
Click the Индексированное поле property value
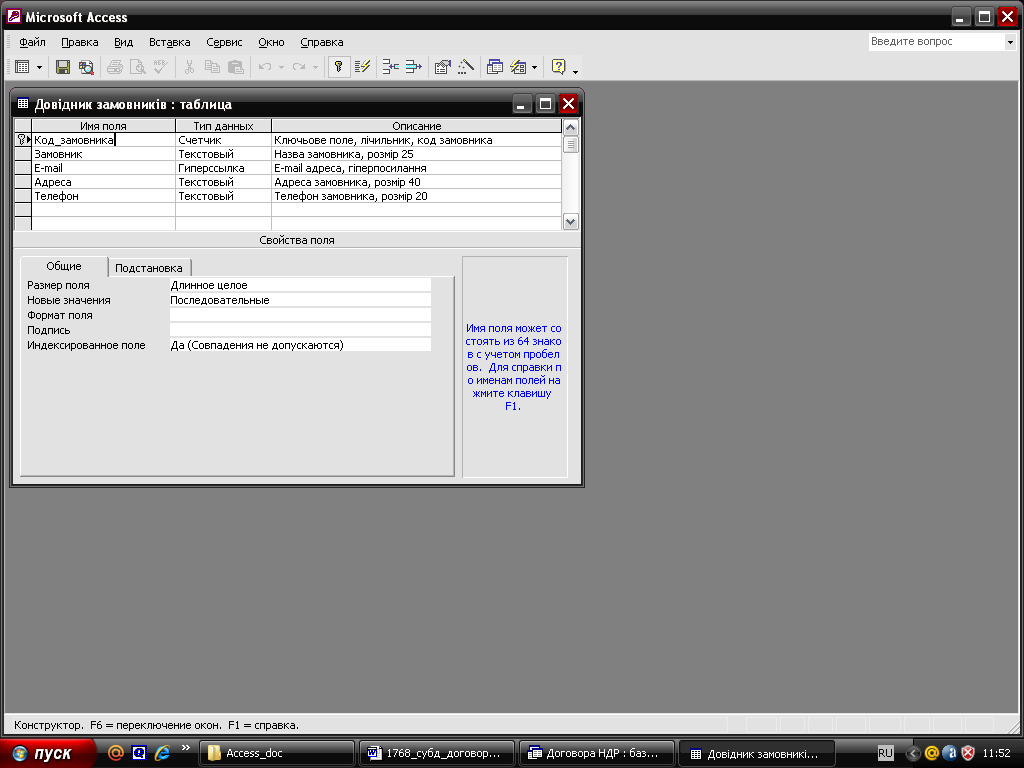tap(300, 345)
